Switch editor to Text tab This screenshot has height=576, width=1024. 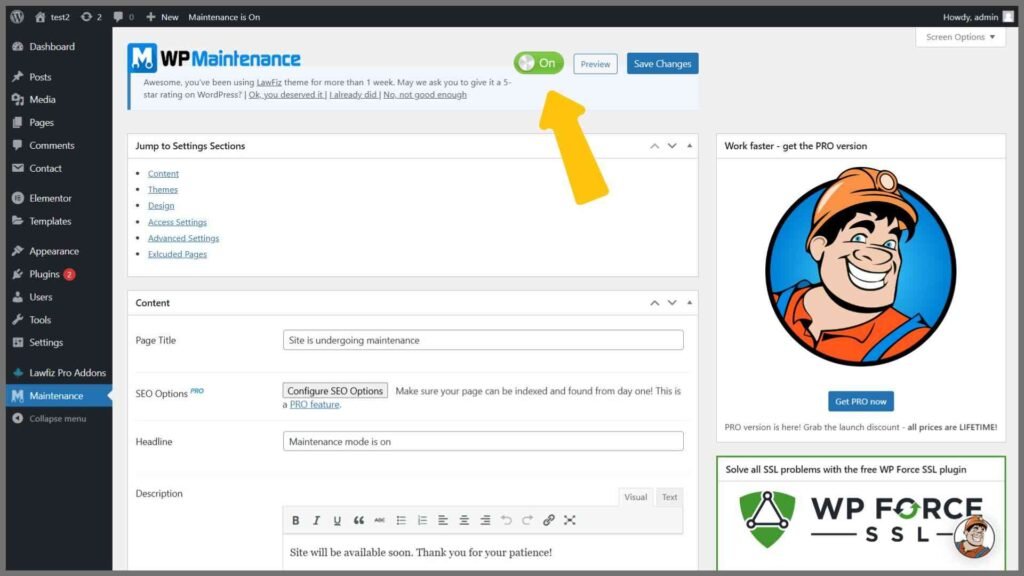pos(669,497)
